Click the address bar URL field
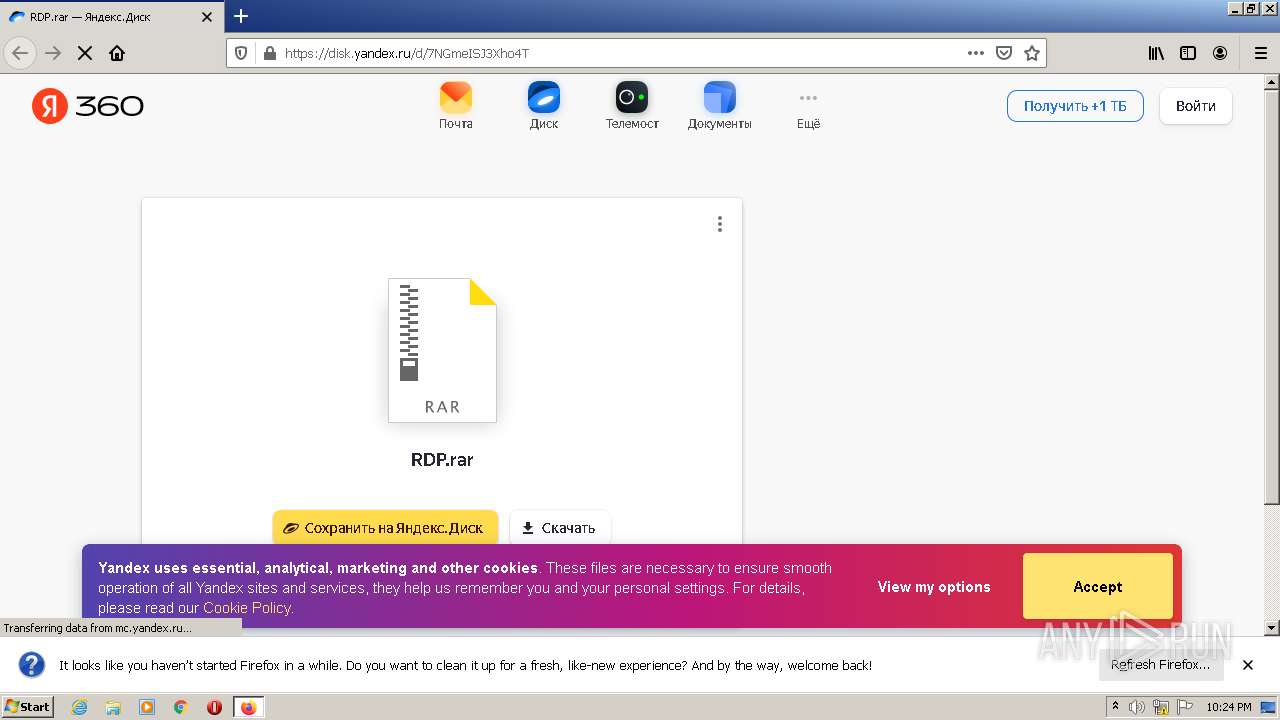Viewport: 1280px width, 720px height. [x=620, y=53]
